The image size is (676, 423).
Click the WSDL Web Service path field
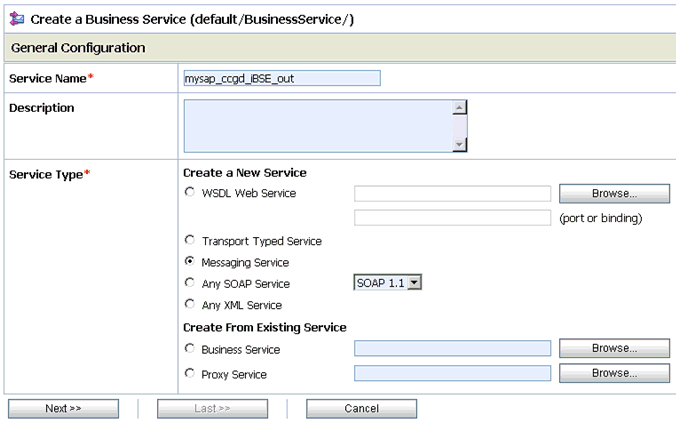(x=452, y=194)
